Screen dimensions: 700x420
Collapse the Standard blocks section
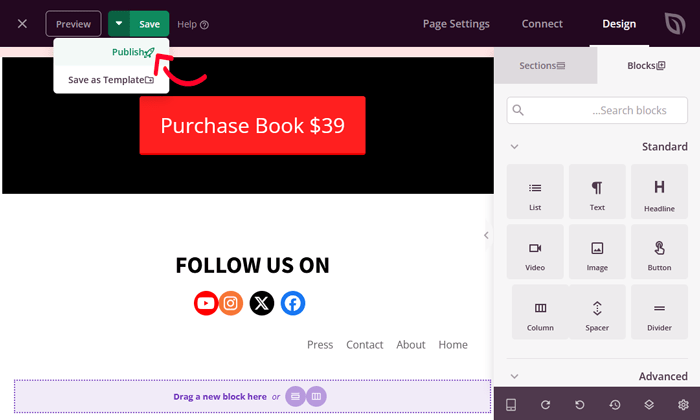[x=514, y=147]
